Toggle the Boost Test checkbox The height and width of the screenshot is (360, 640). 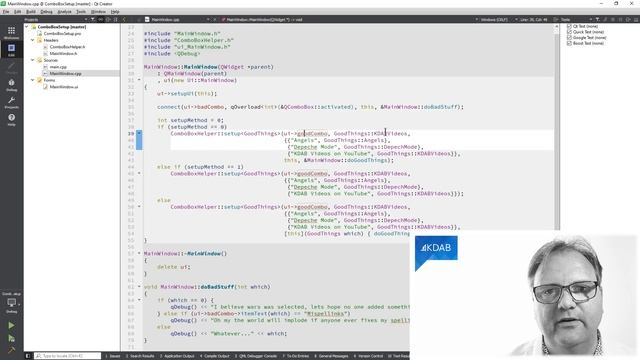(569, 43)
